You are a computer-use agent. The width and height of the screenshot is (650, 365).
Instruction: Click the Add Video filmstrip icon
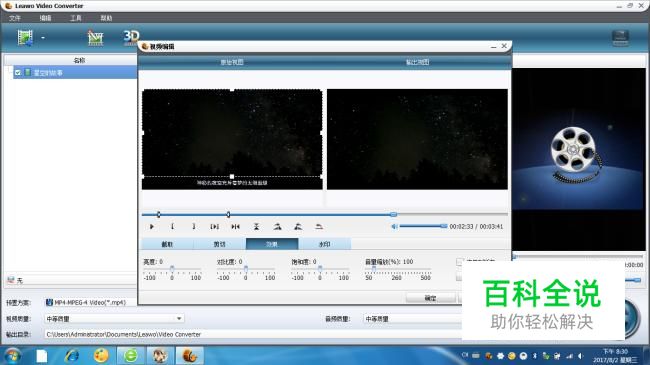(x=25, y=38)
